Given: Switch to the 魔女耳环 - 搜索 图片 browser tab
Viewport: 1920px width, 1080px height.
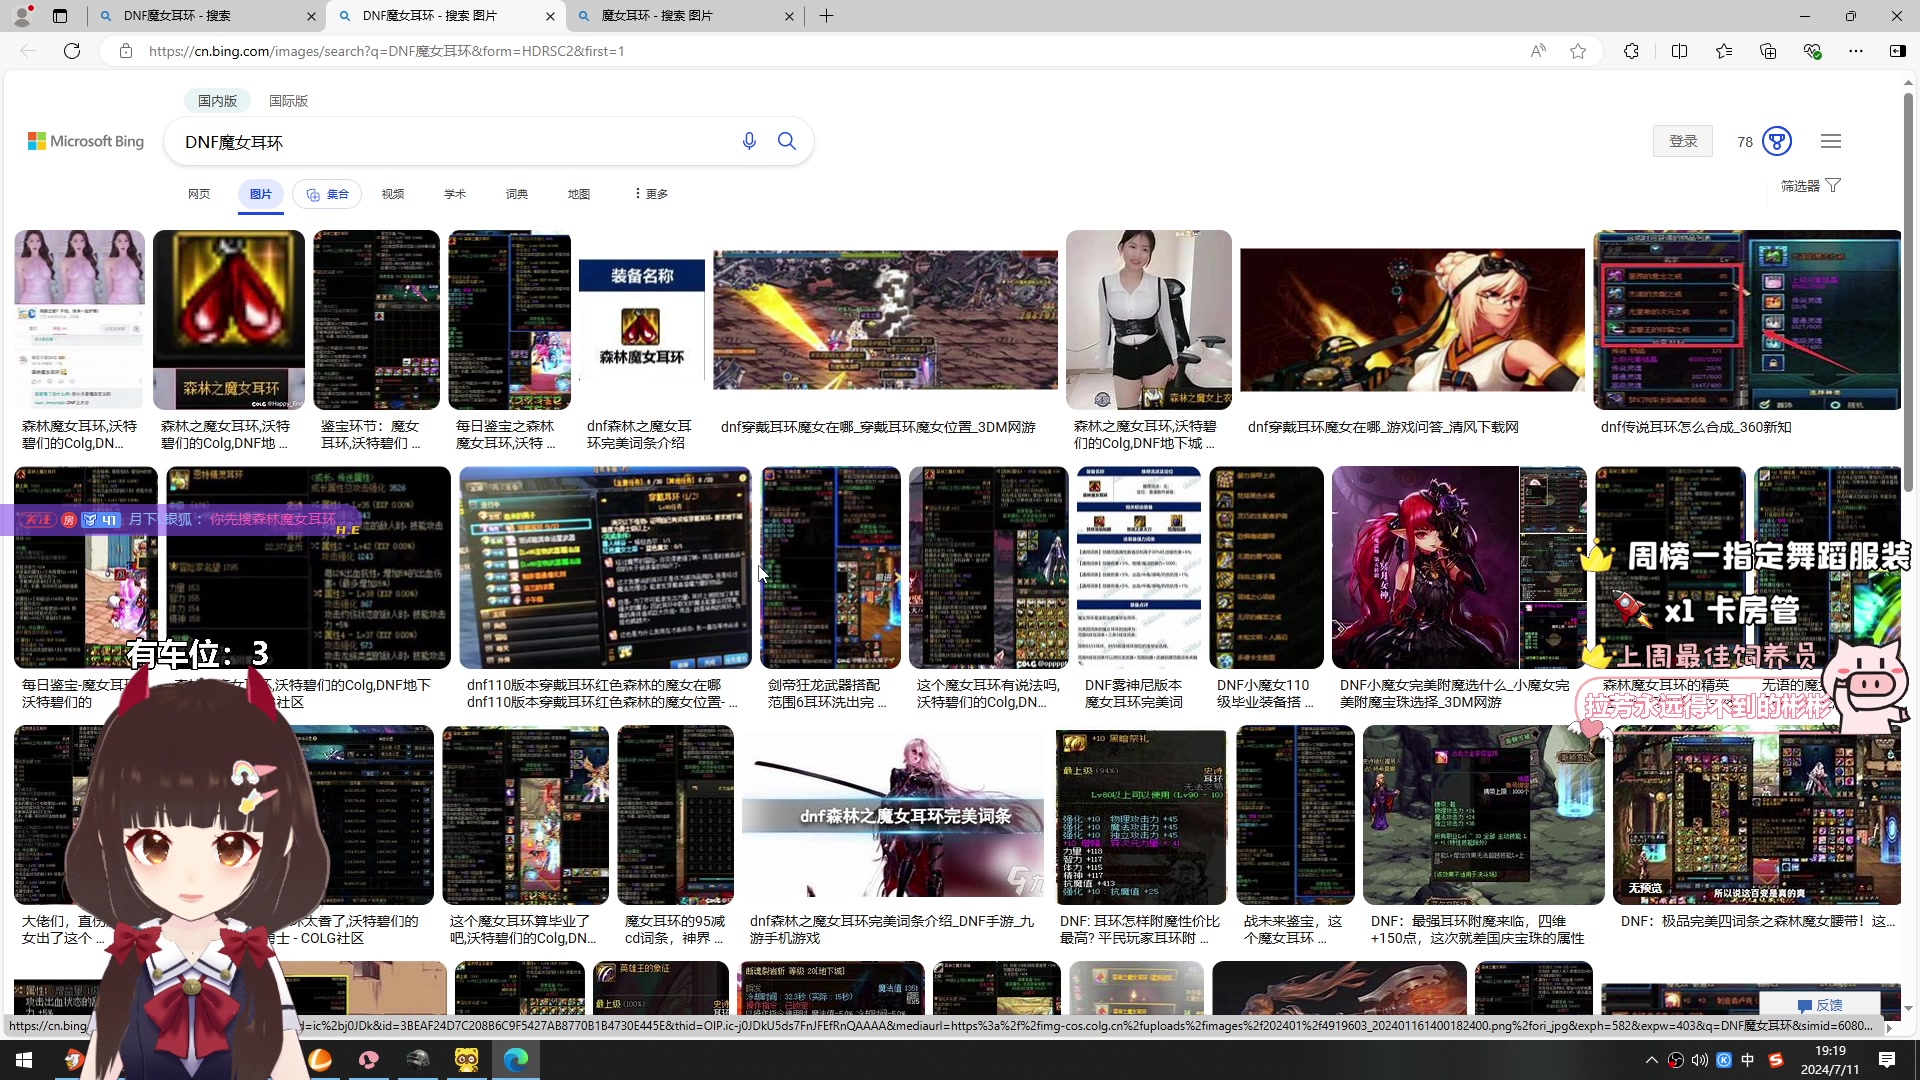Looking at the screenshot, I should click(685, 16).
